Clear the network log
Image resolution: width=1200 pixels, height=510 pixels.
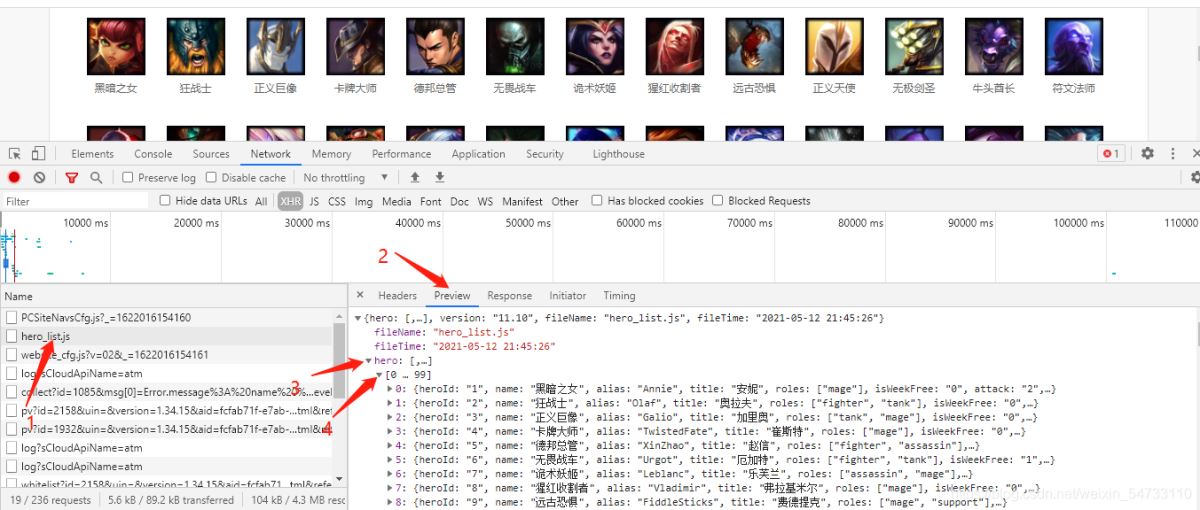39,177
